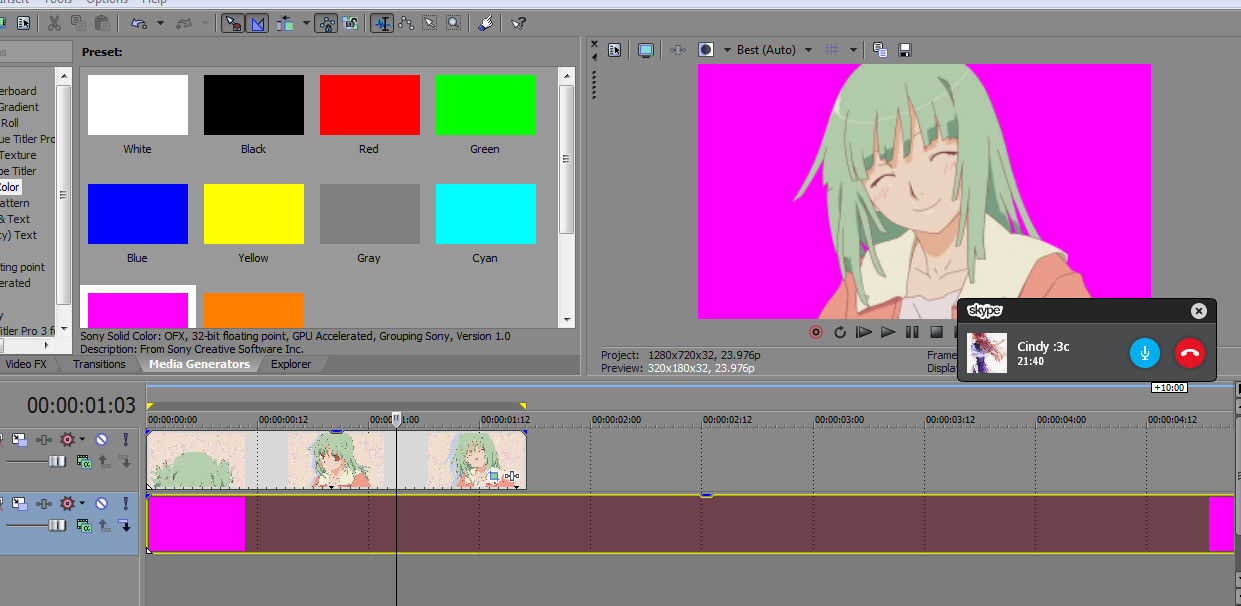Switch to the Video FX tab
1241x606 pixels.
click(26, 364)
